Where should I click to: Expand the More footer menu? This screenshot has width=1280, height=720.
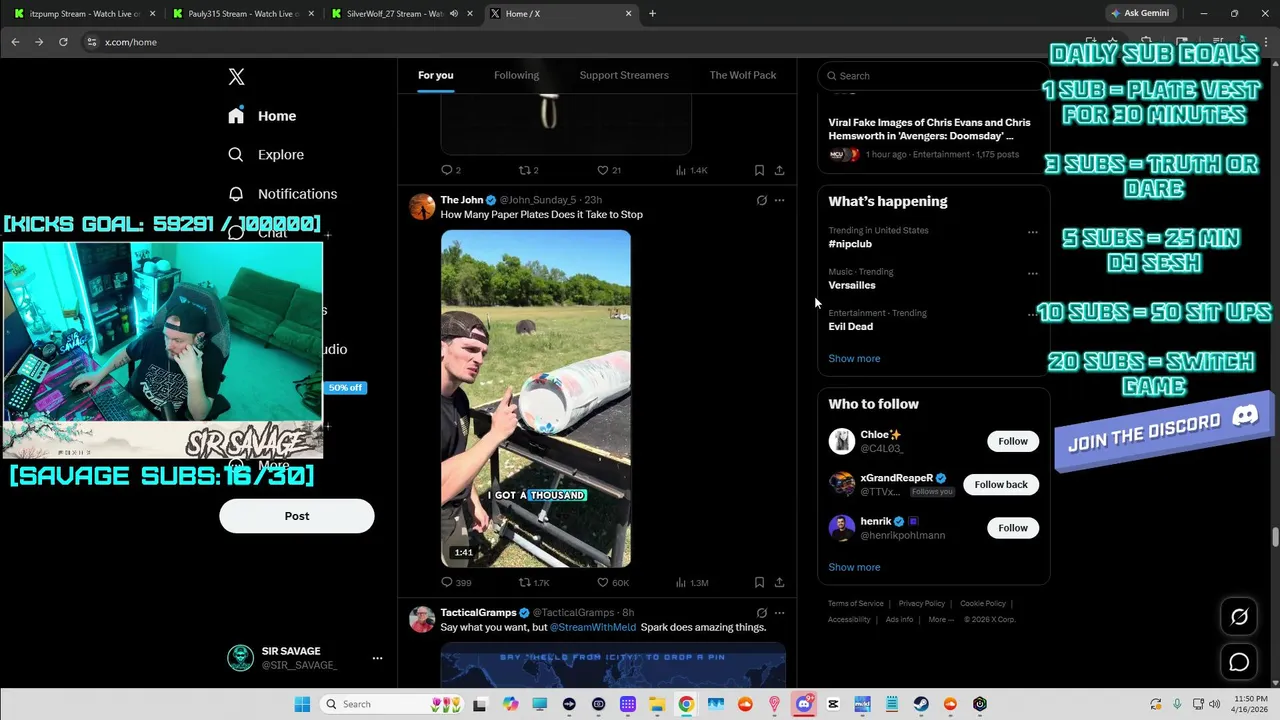pos(940,620)
